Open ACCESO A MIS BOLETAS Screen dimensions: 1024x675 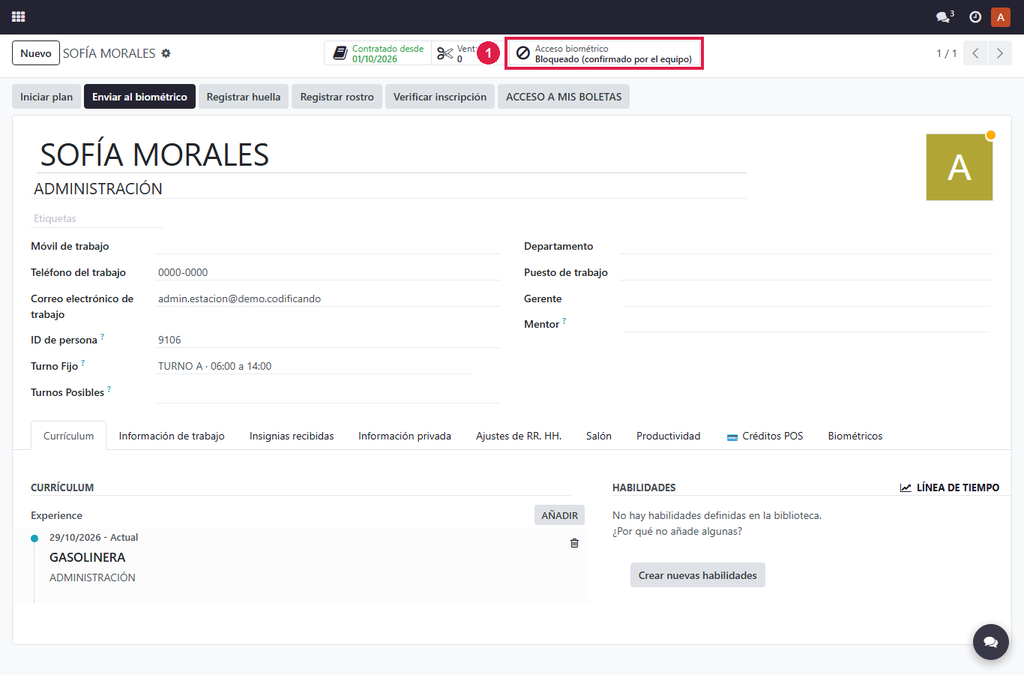coord(564,97)
